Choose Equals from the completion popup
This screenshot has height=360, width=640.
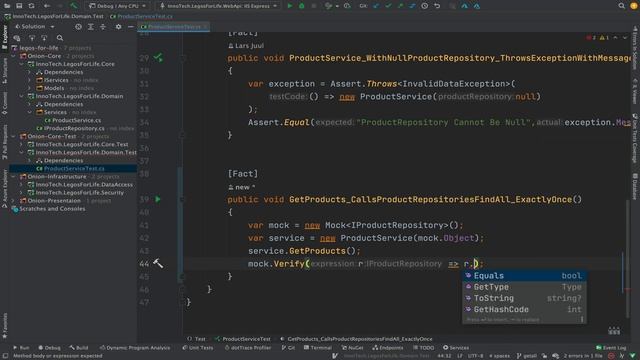click(x=524, y=276)
